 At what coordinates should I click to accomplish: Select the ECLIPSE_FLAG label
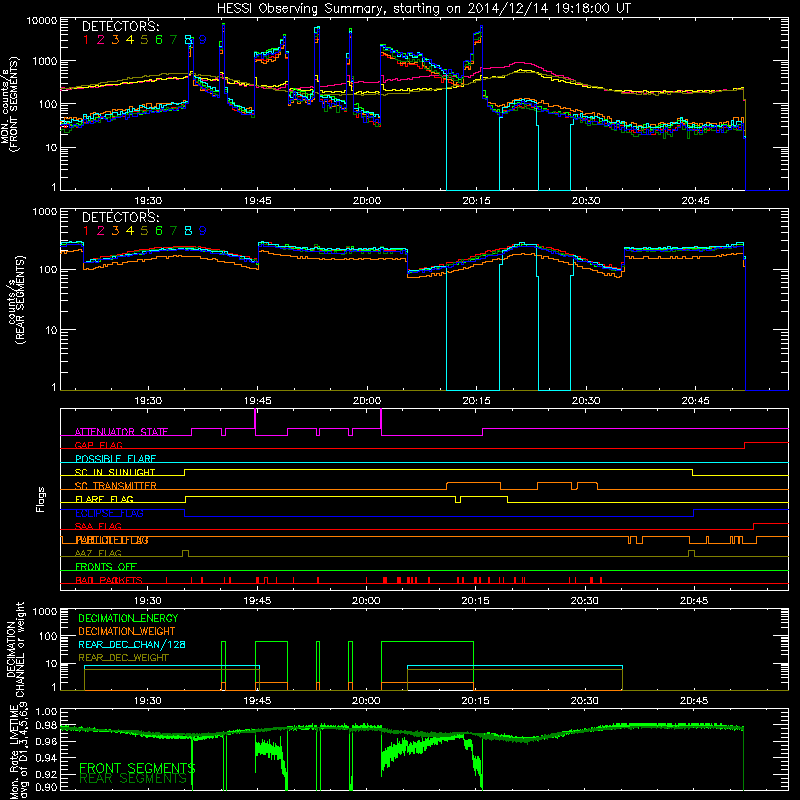point(109,513)
